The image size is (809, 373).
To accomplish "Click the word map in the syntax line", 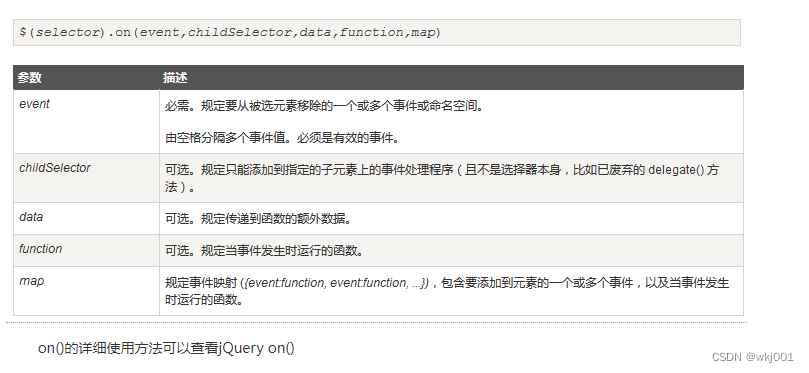I will pyautogui.click(x=423, y=33).
